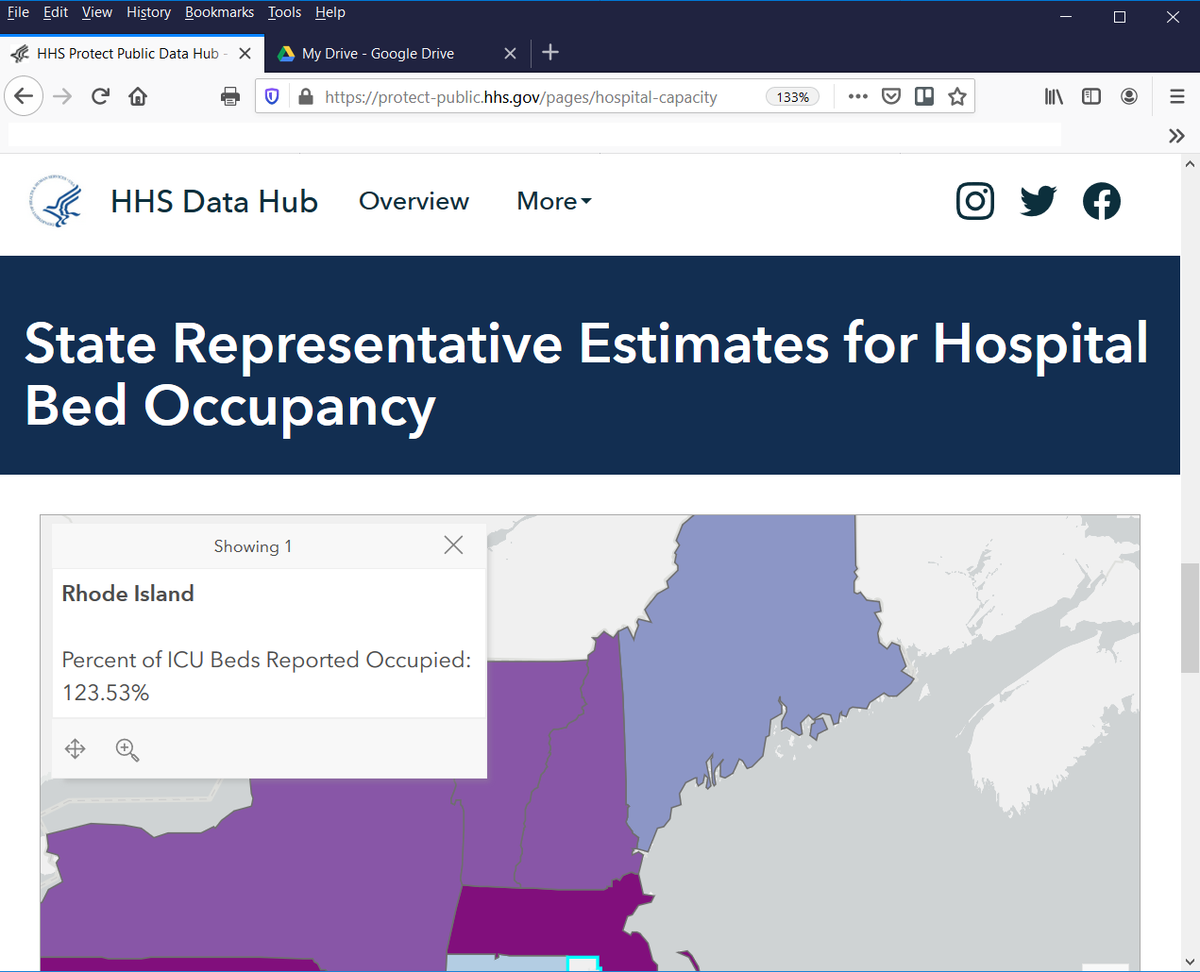Click the 133% zoom level indicator

(792, 96)
